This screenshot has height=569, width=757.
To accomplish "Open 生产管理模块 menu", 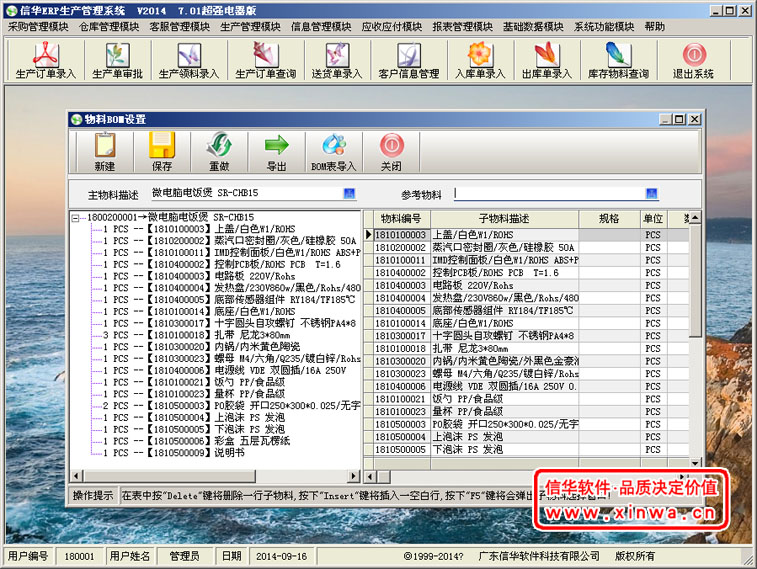I will [250, 27].
